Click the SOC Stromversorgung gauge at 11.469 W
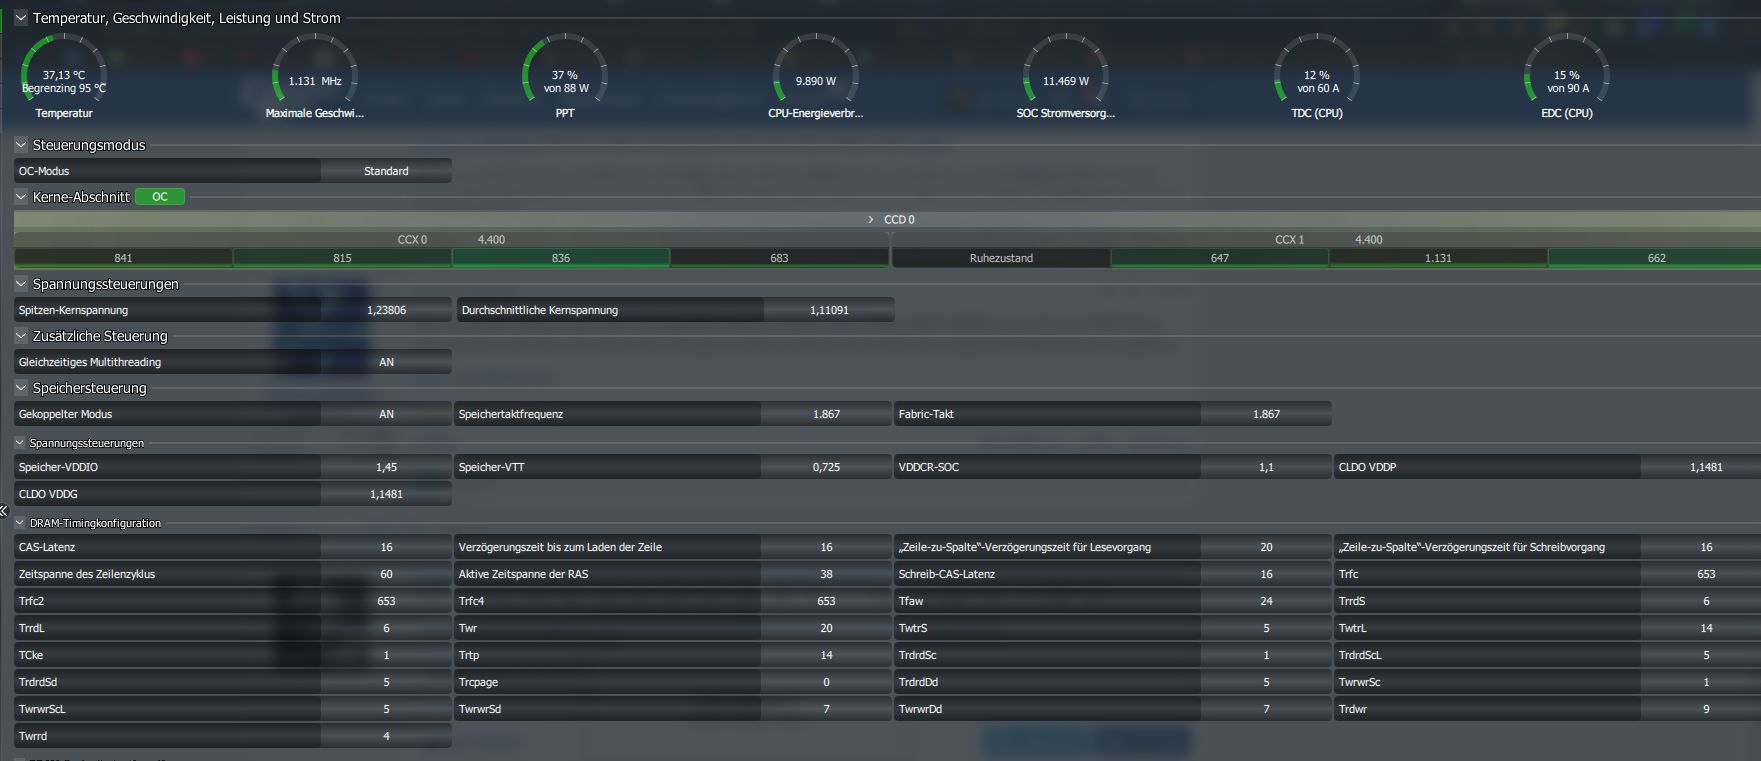The height and width of the screenshot is (761, 1761). coord(1066,77)
